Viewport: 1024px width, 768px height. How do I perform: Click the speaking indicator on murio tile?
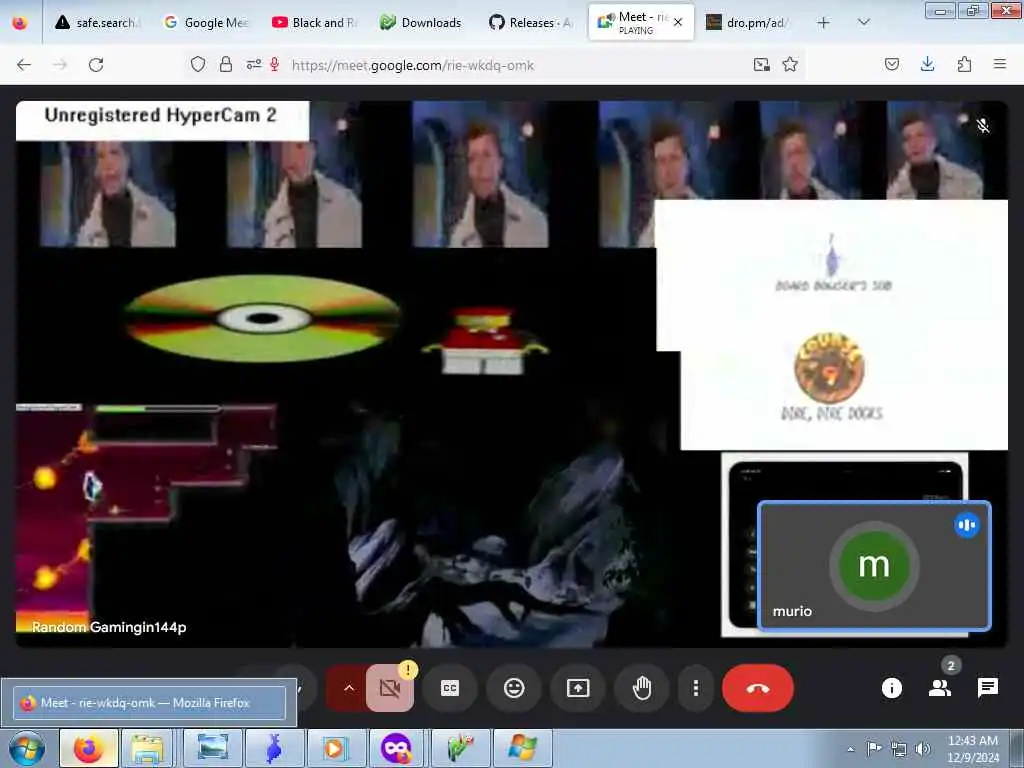pyautogui.click(x=967, y=525)
